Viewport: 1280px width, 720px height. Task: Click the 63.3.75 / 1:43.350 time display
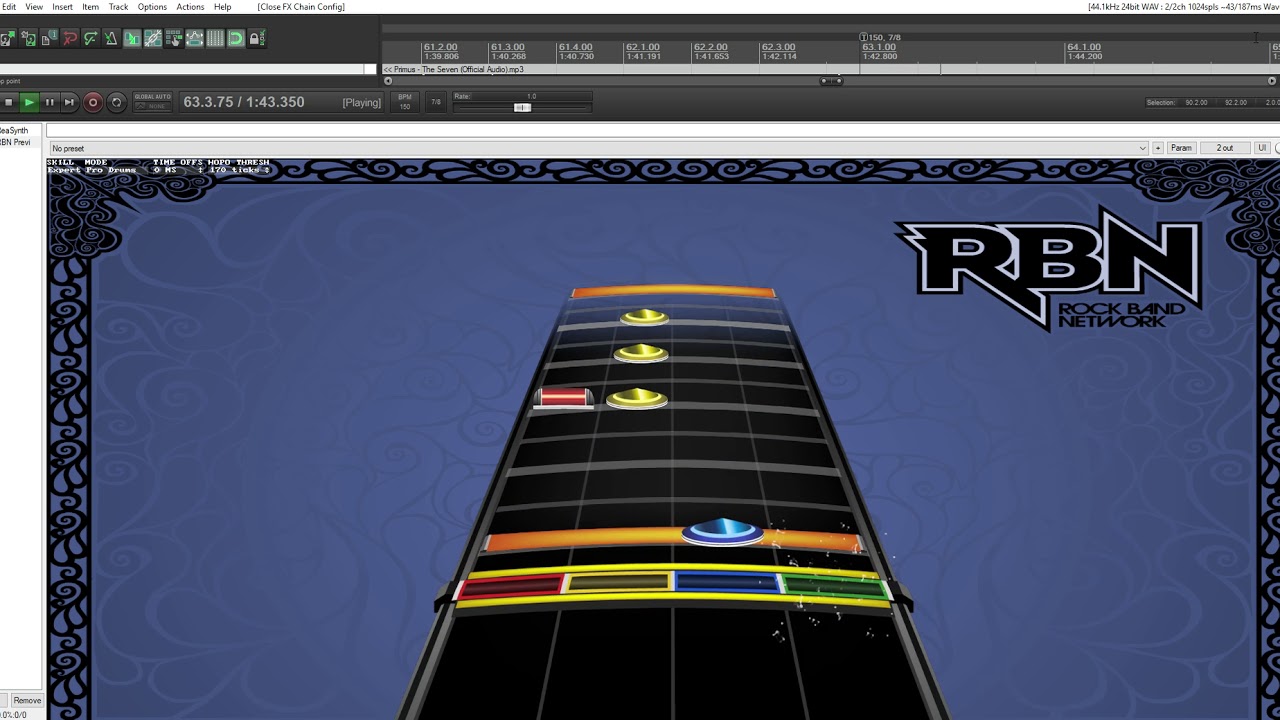click(244, 102)
